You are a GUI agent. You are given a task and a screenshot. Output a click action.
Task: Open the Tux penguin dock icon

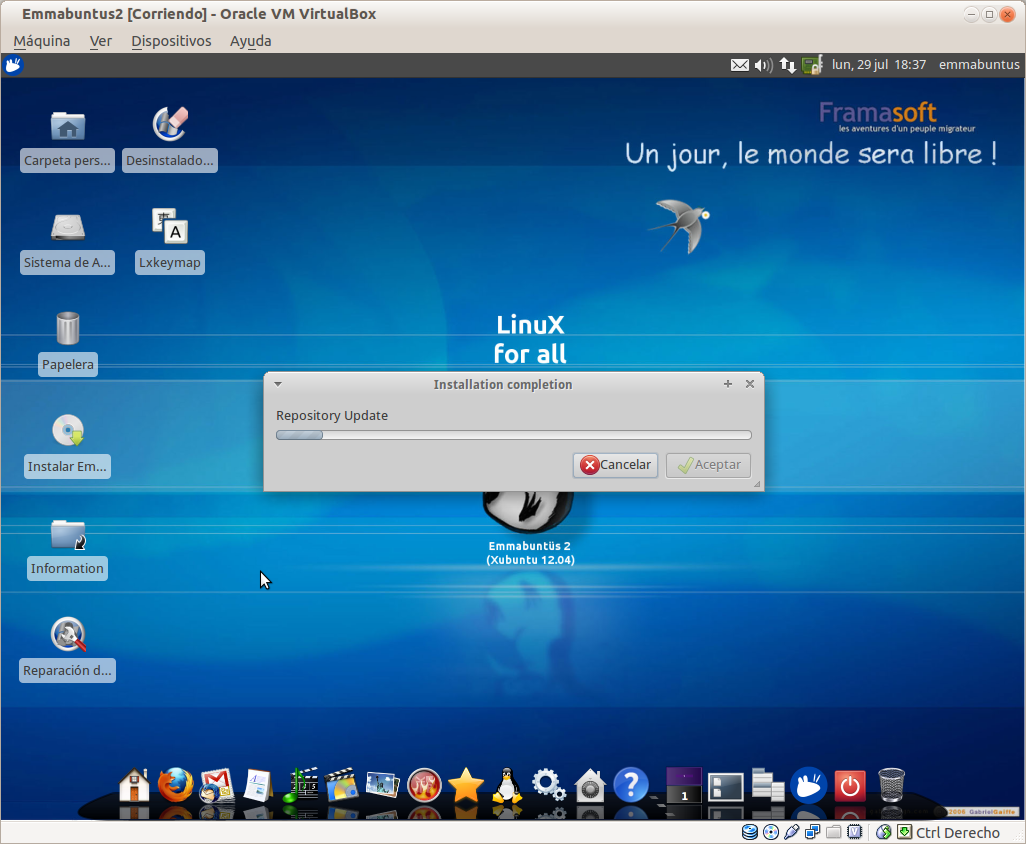pyautogui.click(x=508, y=785)
